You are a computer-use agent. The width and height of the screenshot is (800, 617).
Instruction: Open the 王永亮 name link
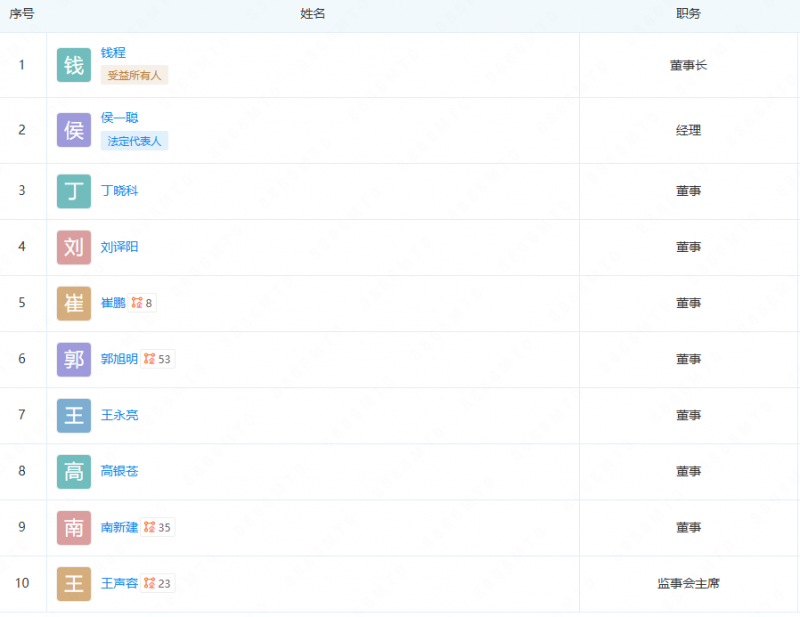pyautogui.click(x=119, y=415)
